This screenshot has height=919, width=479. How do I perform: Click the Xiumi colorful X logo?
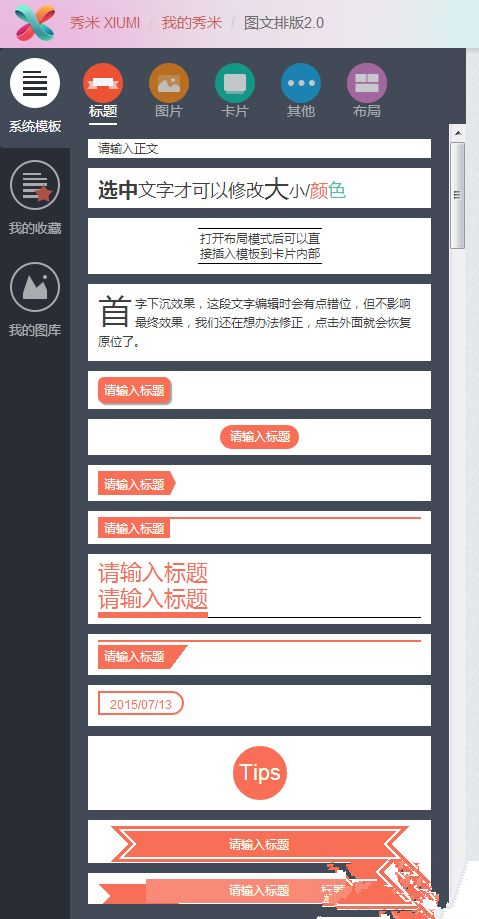35,23
